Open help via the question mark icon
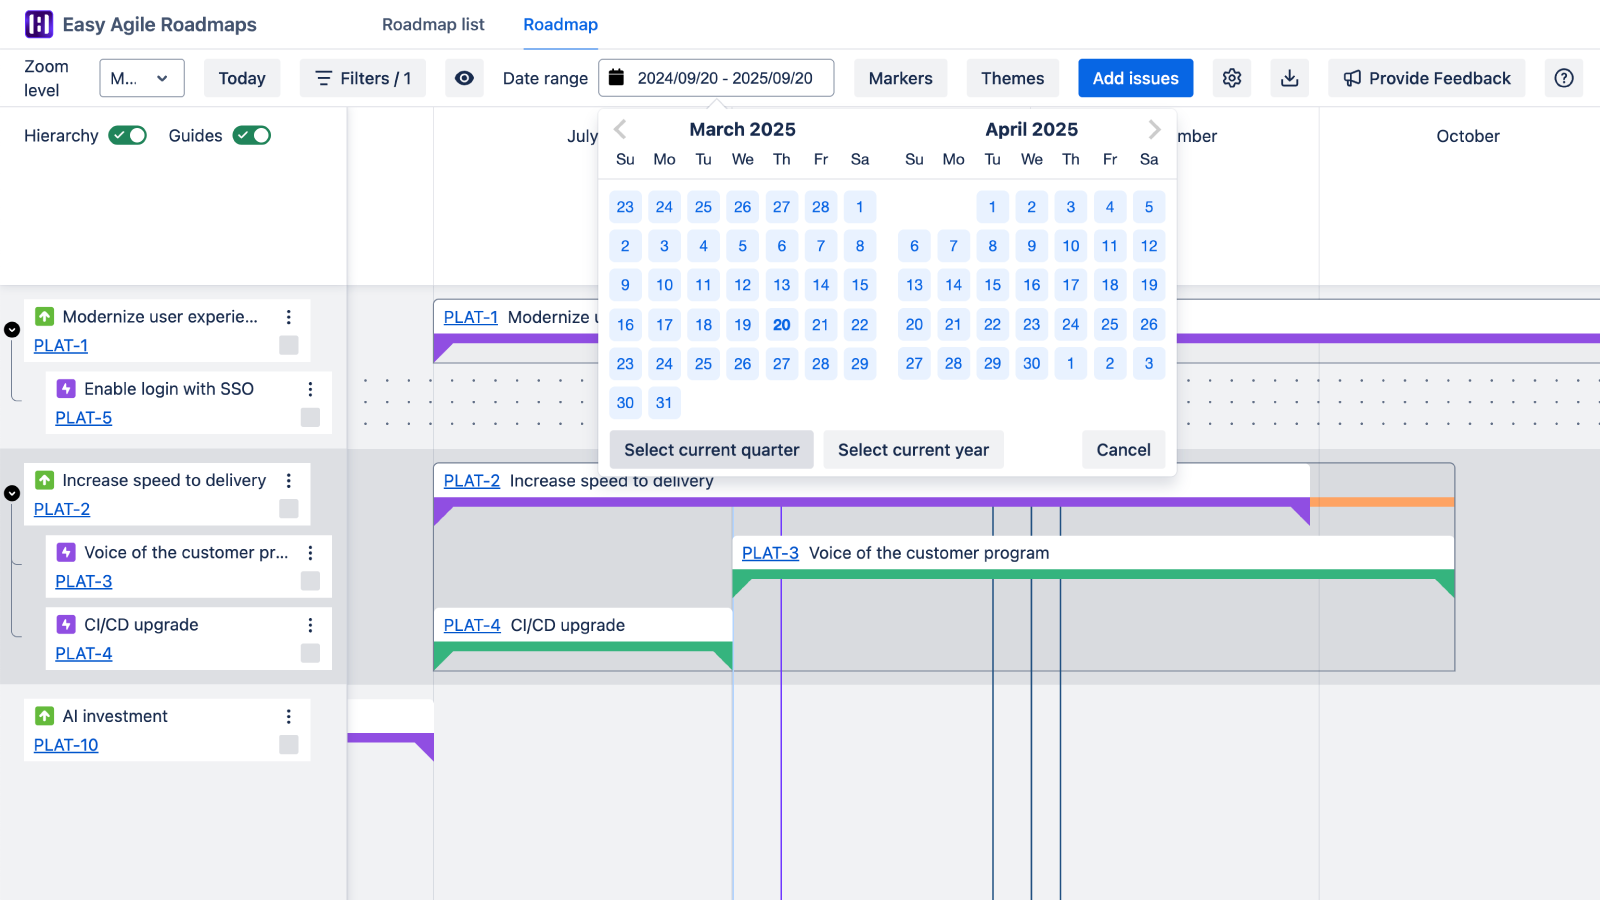 (x=1563, y=78)
